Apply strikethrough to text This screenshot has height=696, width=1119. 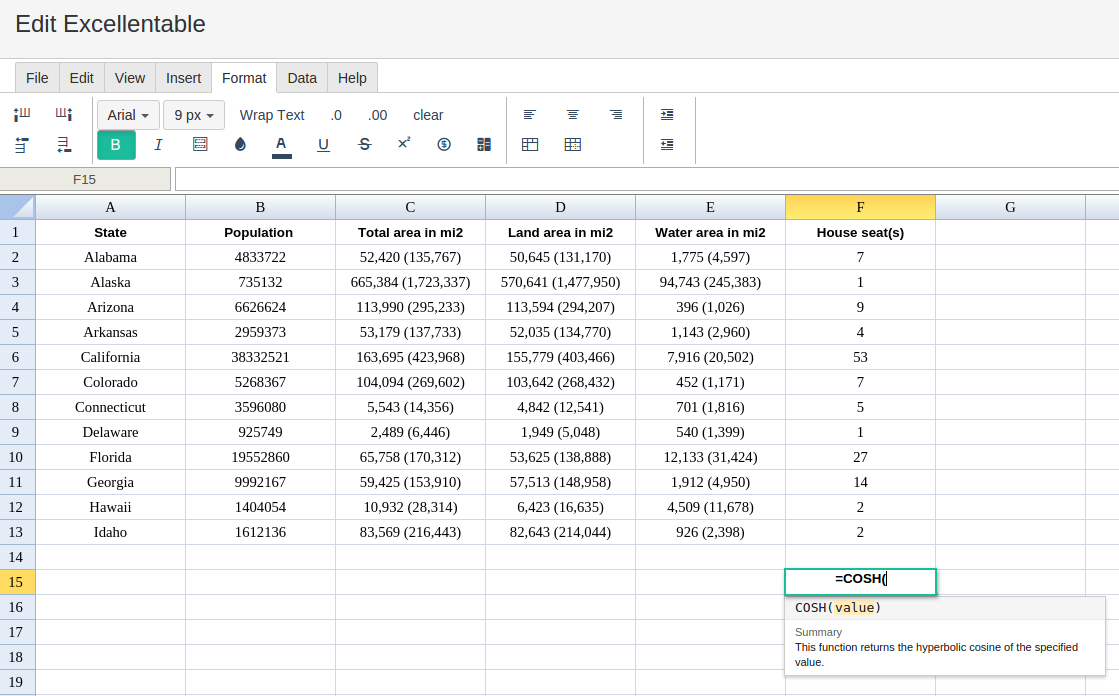click(x=364, y=145)
